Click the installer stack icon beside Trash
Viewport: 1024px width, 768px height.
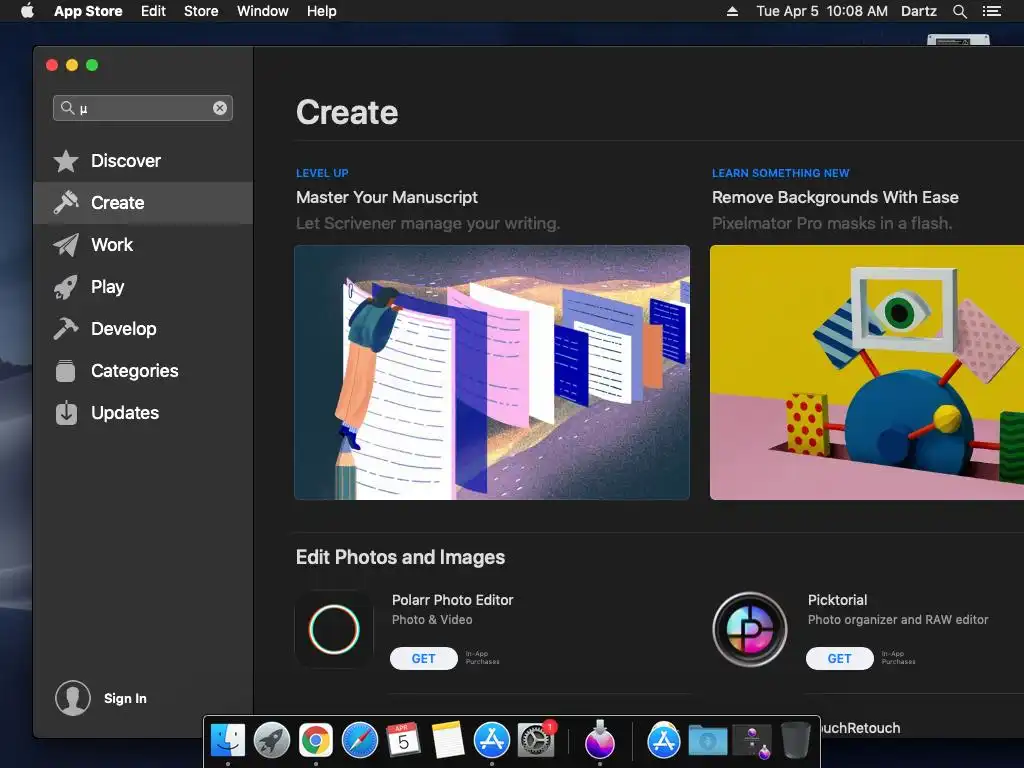pyautogui.click(x=752, y=741)
